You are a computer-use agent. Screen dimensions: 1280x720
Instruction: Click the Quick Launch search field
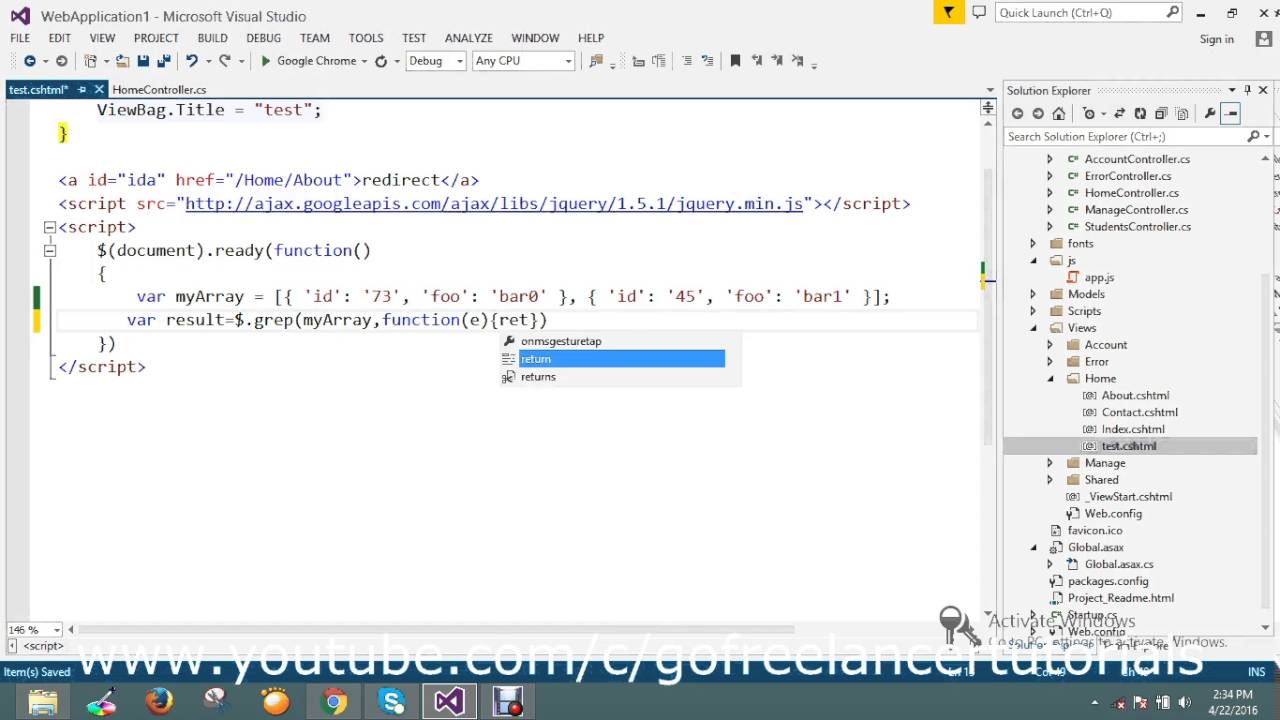pyautogui.click(x=1089, y=13)
